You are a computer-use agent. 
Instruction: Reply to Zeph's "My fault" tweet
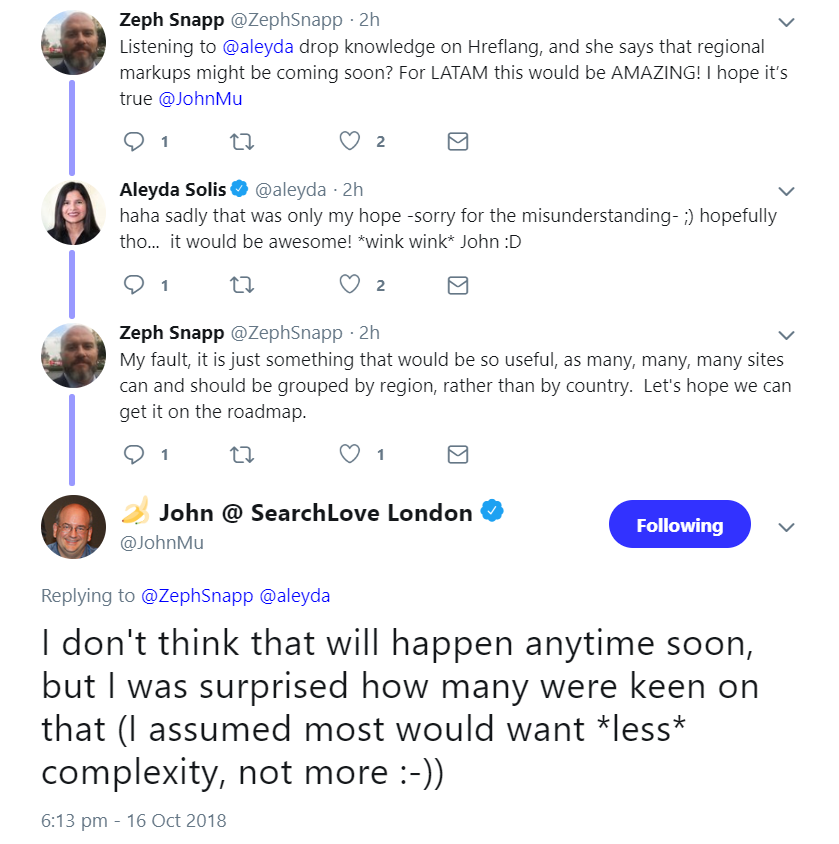(x=134, y=455)
